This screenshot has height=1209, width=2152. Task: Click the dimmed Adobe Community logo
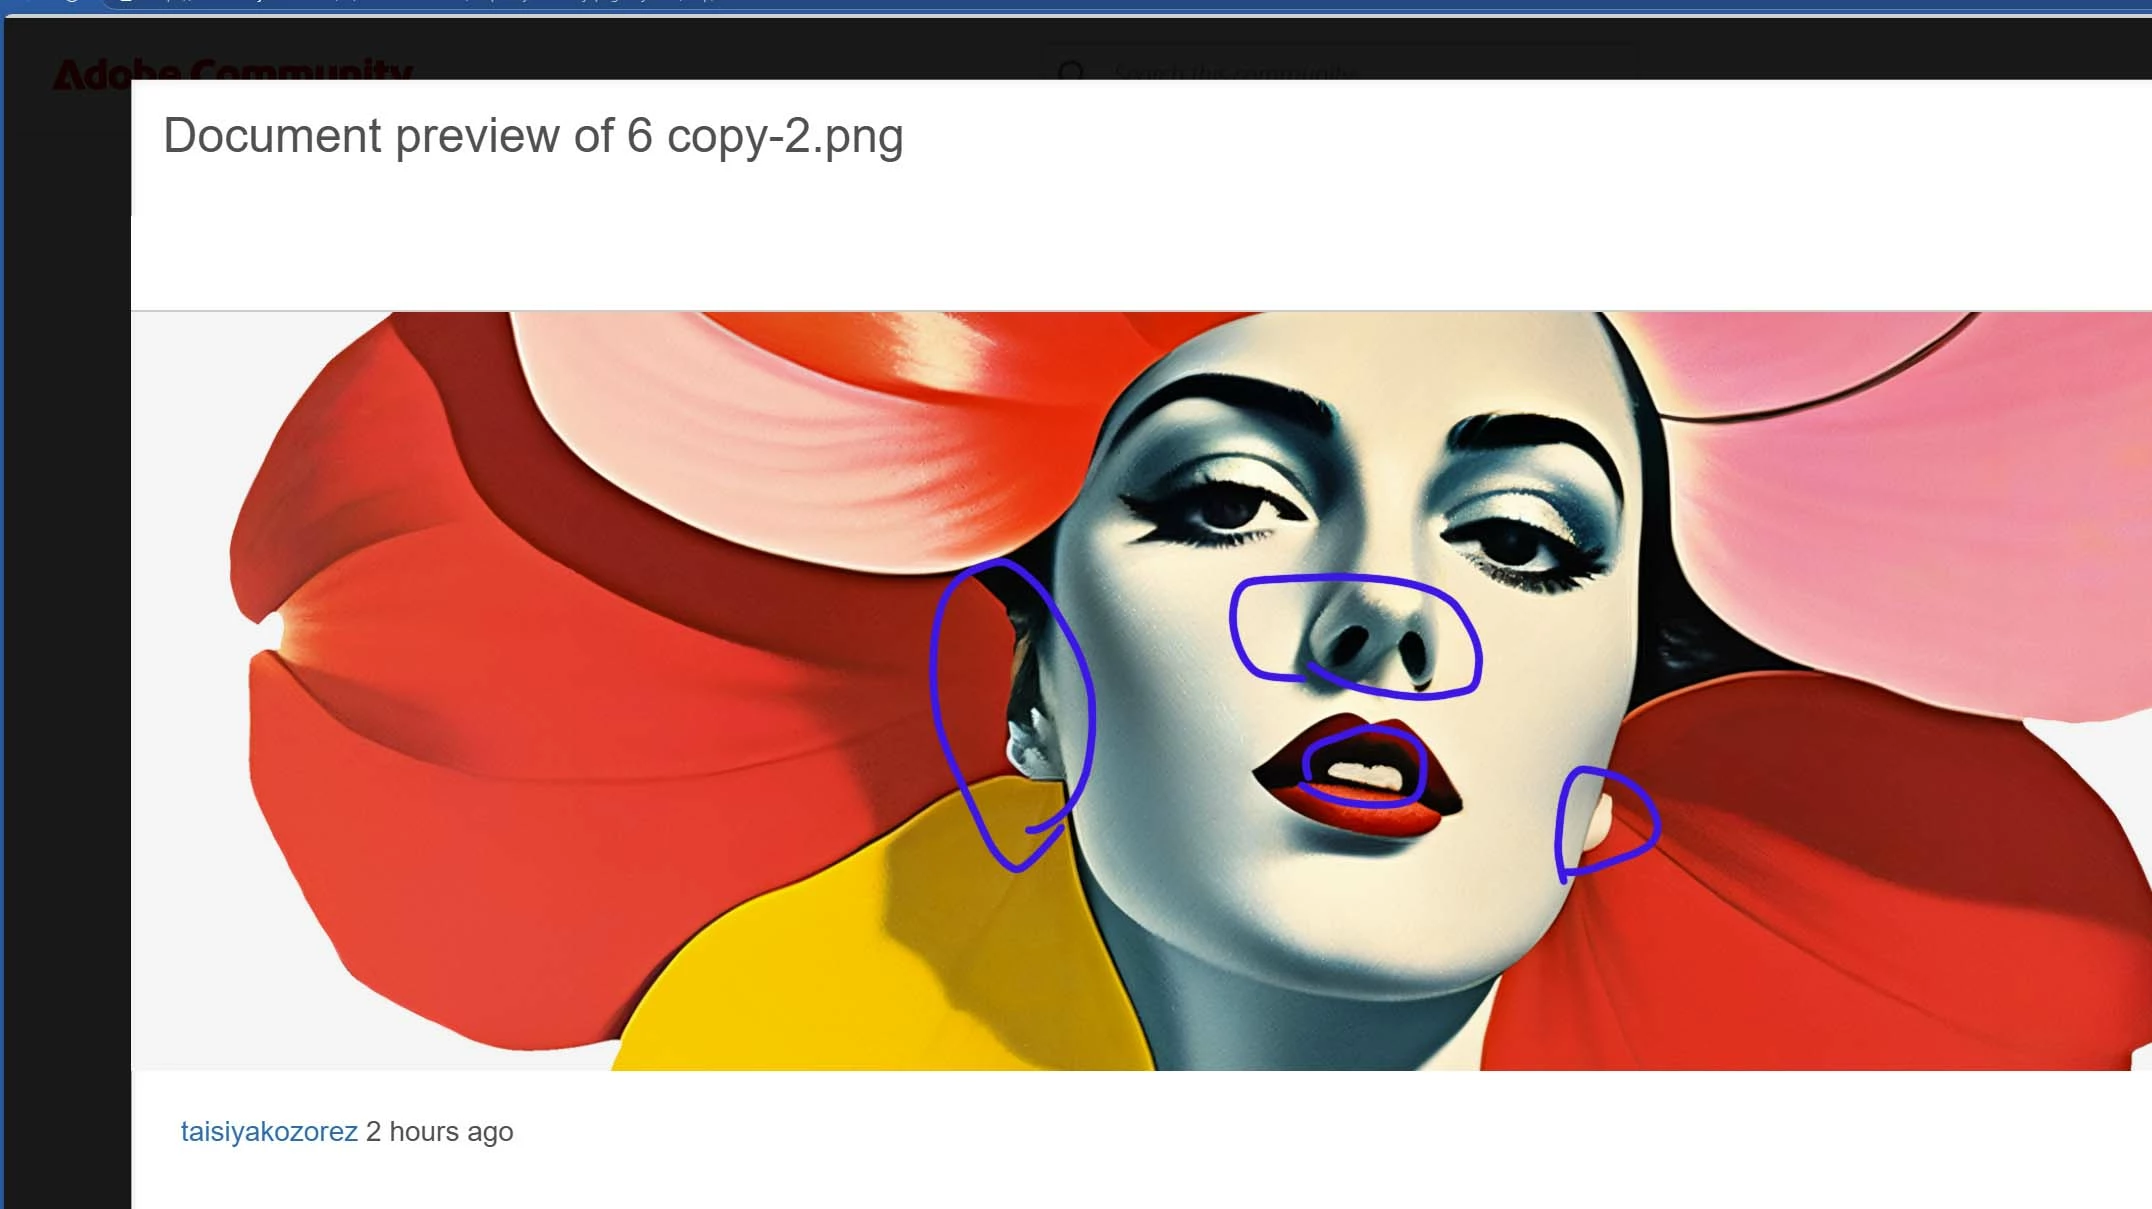pyautogui.click(x=232, y=68)
